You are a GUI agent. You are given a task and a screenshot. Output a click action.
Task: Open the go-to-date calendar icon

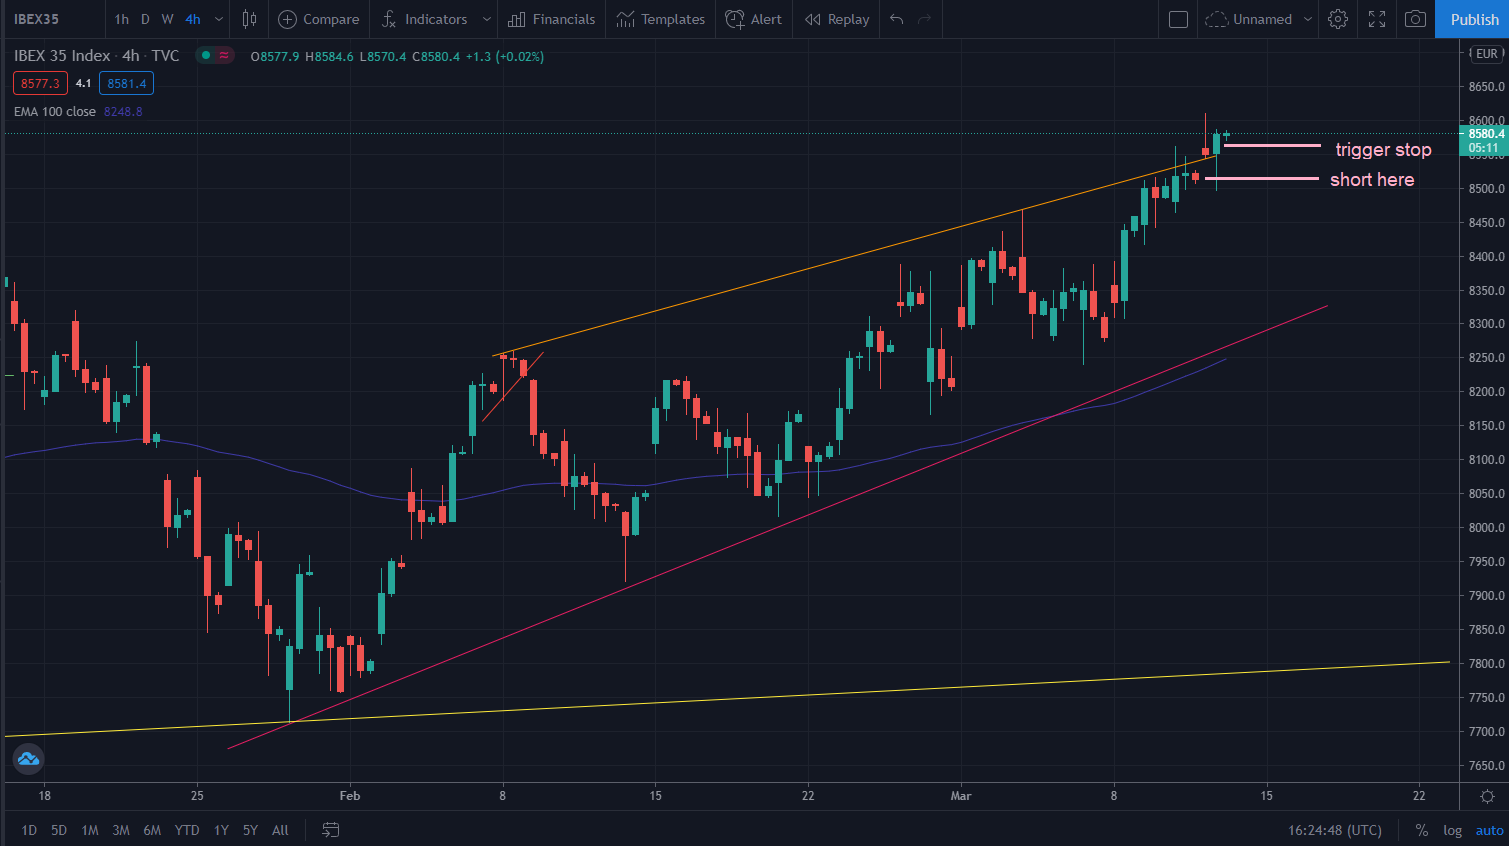331,830
